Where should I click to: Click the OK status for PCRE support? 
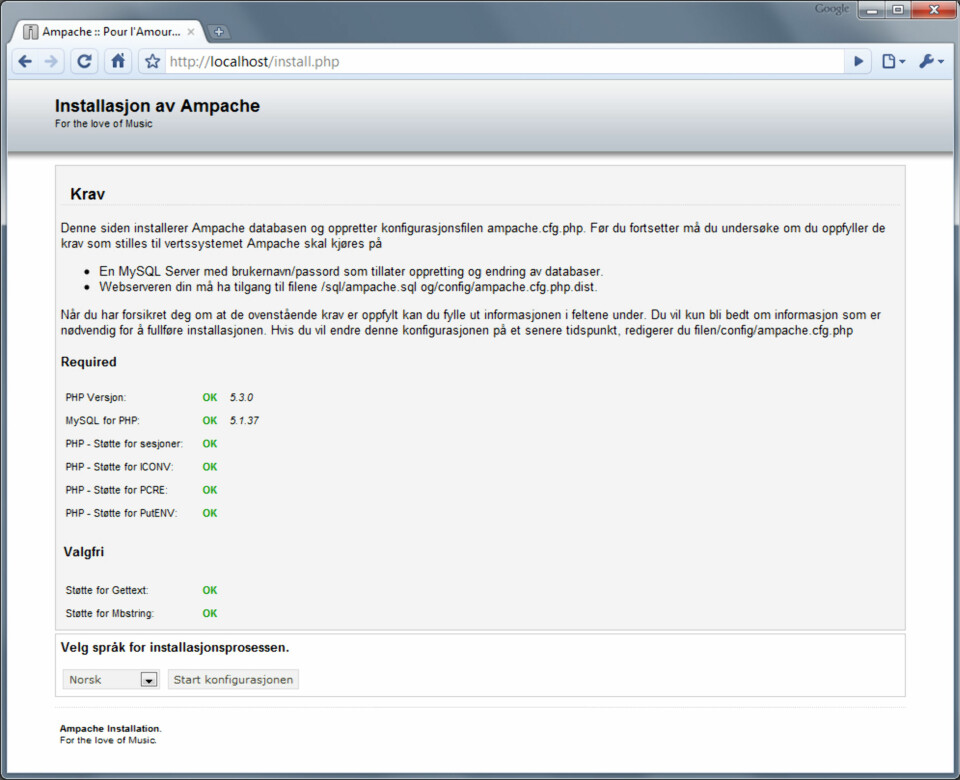[x=209, y=490]
